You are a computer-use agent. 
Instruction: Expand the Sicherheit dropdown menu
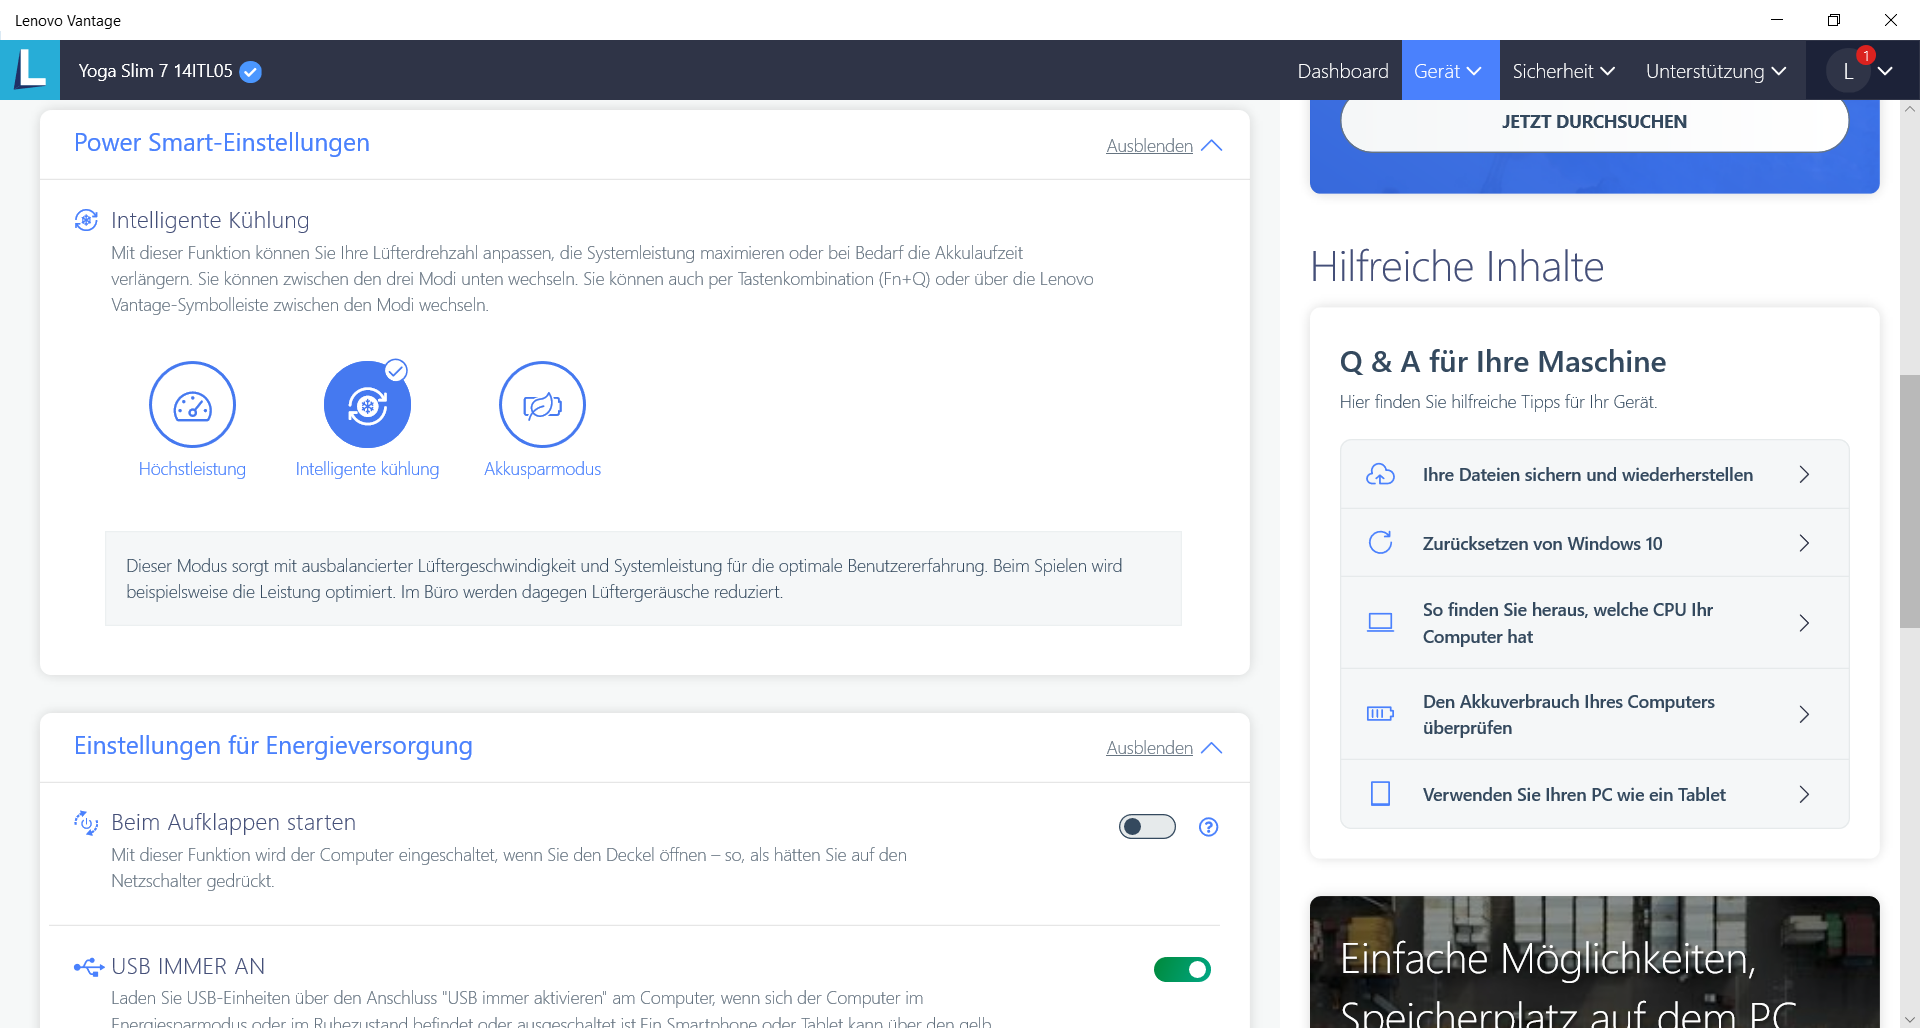click(1563, 71)
